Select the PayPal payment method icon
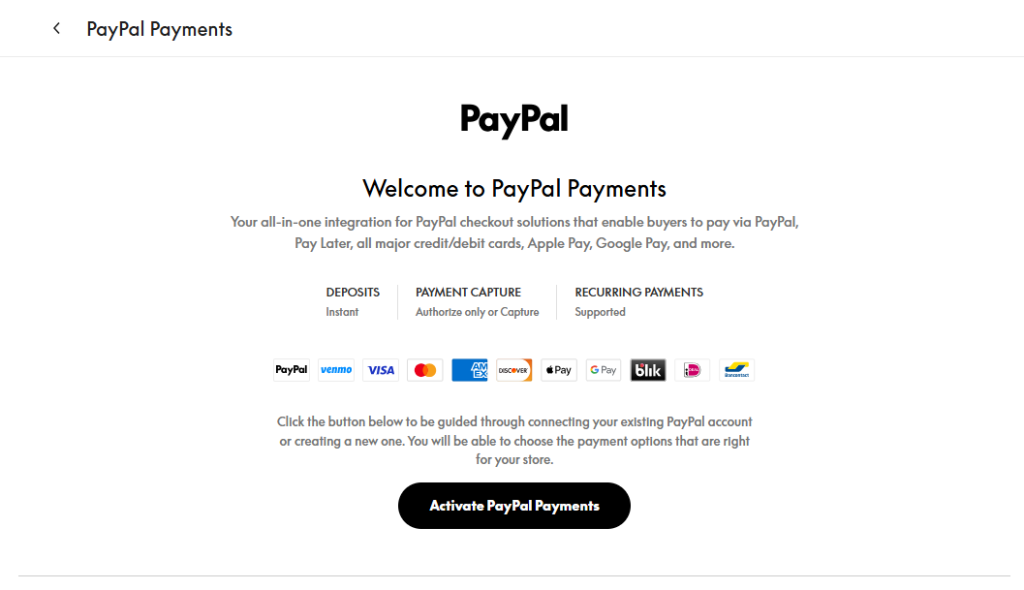This screenshot has width=1024, height=590. (x=291, y=369)
